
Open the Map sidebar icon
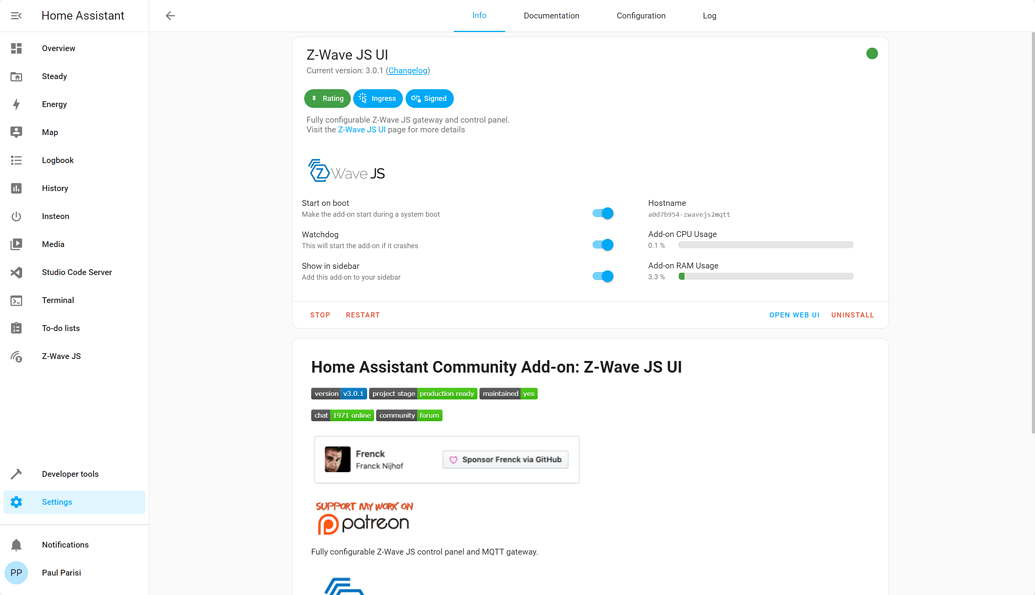pyautogui.click(x=16, y=132)
